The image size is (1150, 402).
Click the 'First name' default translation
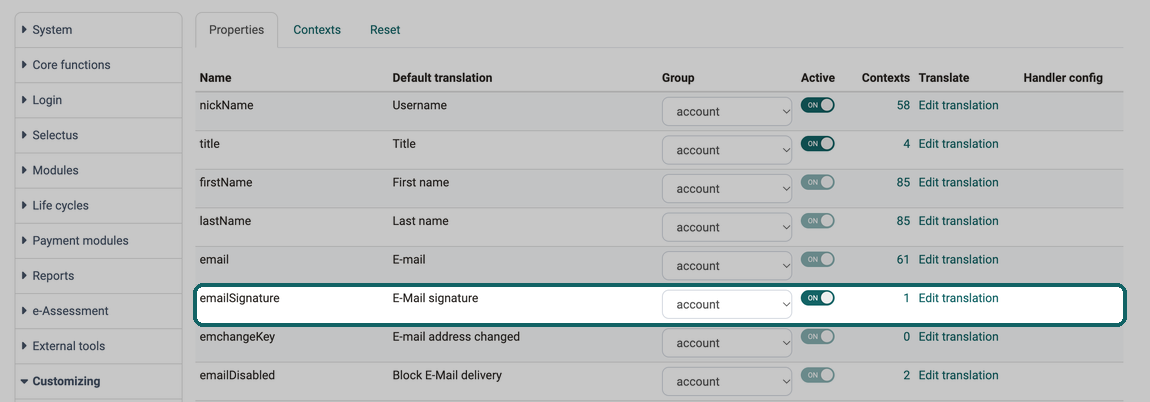tap(421, 182)
